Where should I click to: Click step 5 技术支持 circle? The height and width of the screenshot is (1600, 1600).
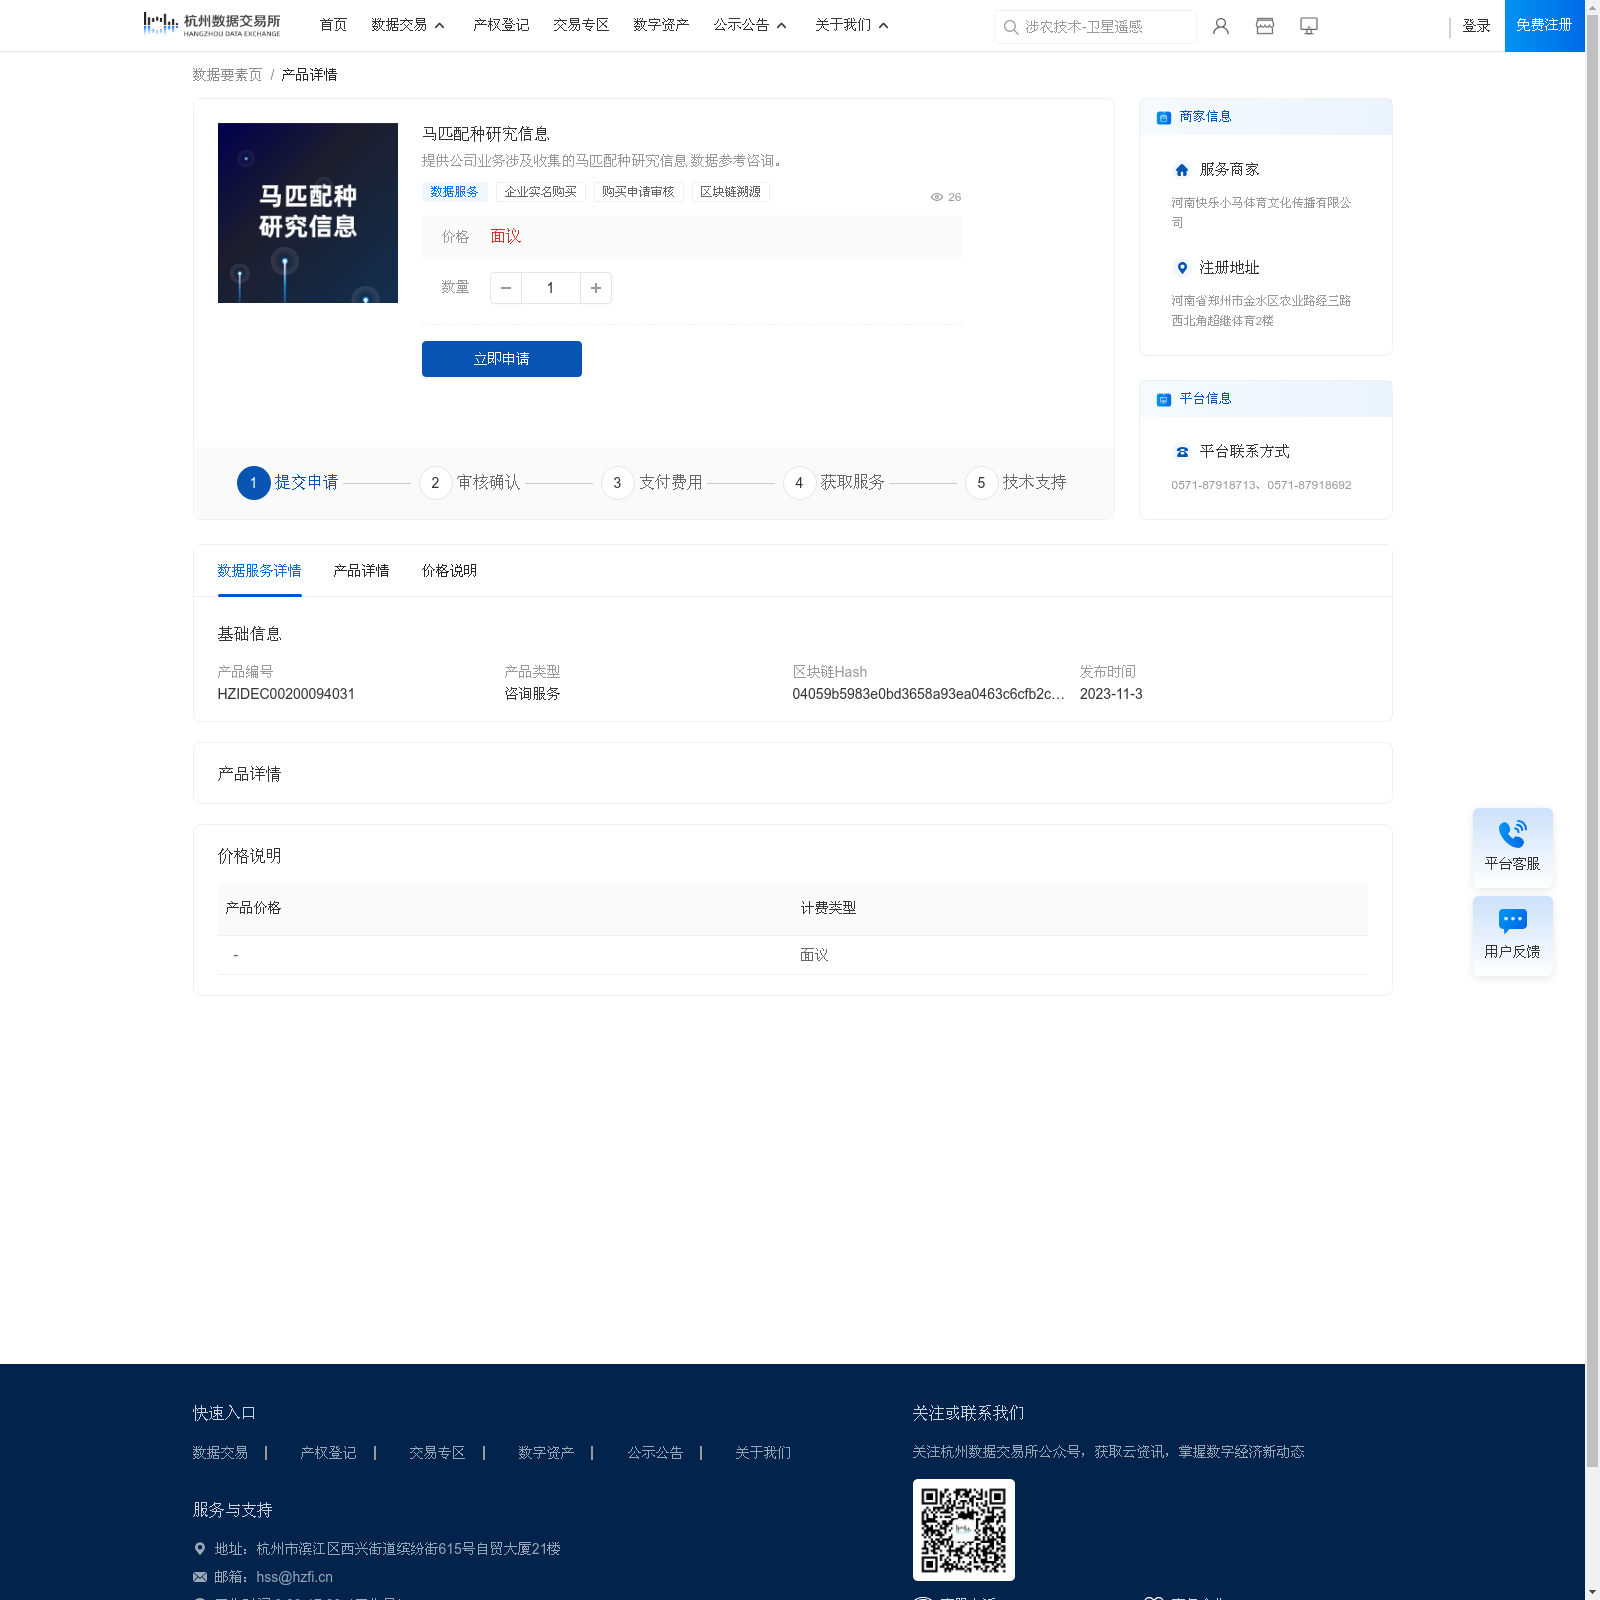[x=982, y=483]
